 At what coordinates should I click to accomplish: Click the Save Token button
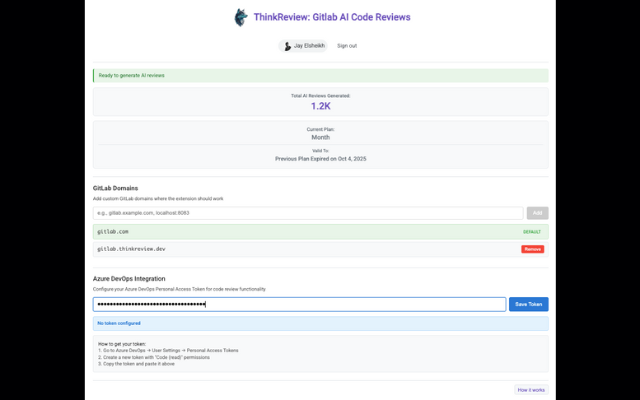[528, 304]
